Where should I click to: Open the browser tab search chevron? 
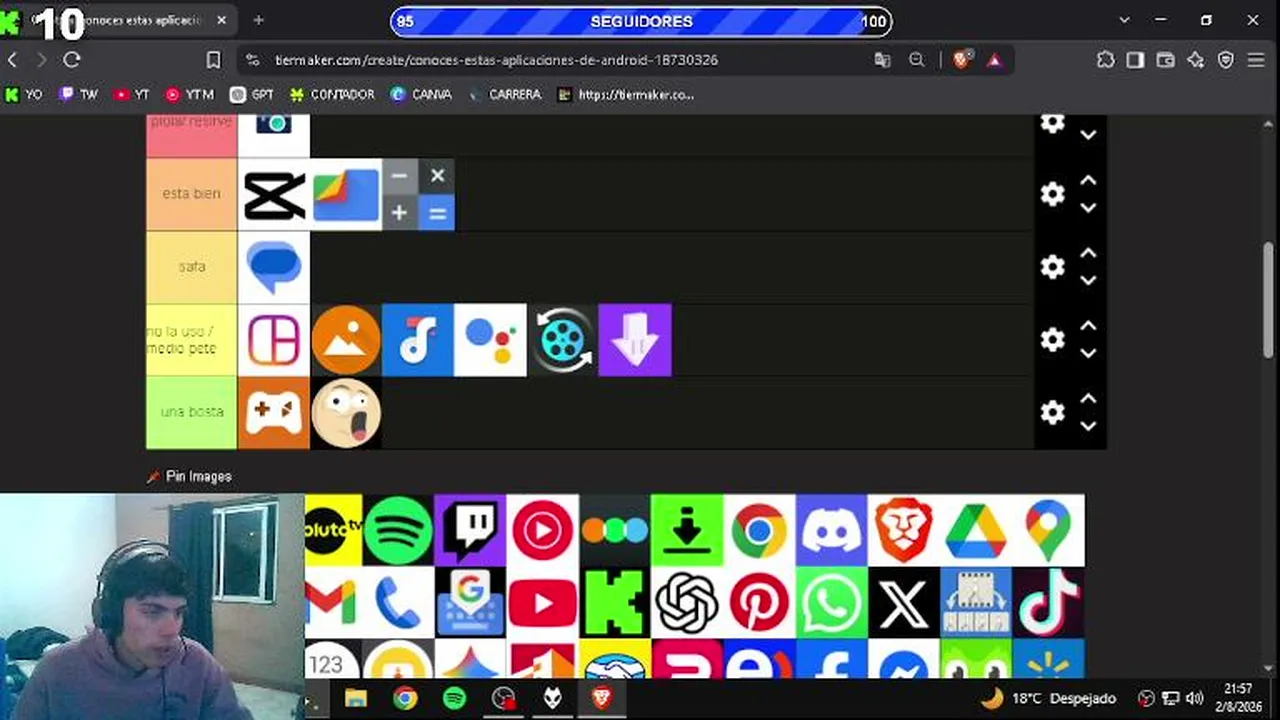pyautogui.click(x=1125, y=20)
